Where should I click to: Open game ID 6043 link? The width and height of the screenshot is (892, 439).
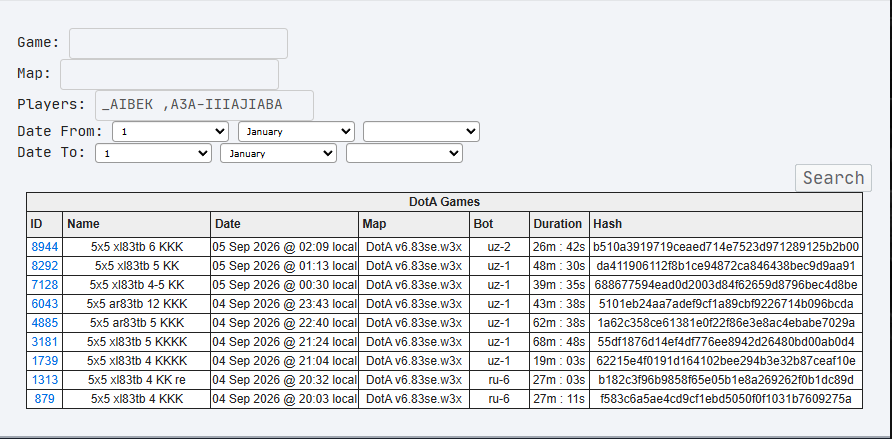click(x=44, y=304)
